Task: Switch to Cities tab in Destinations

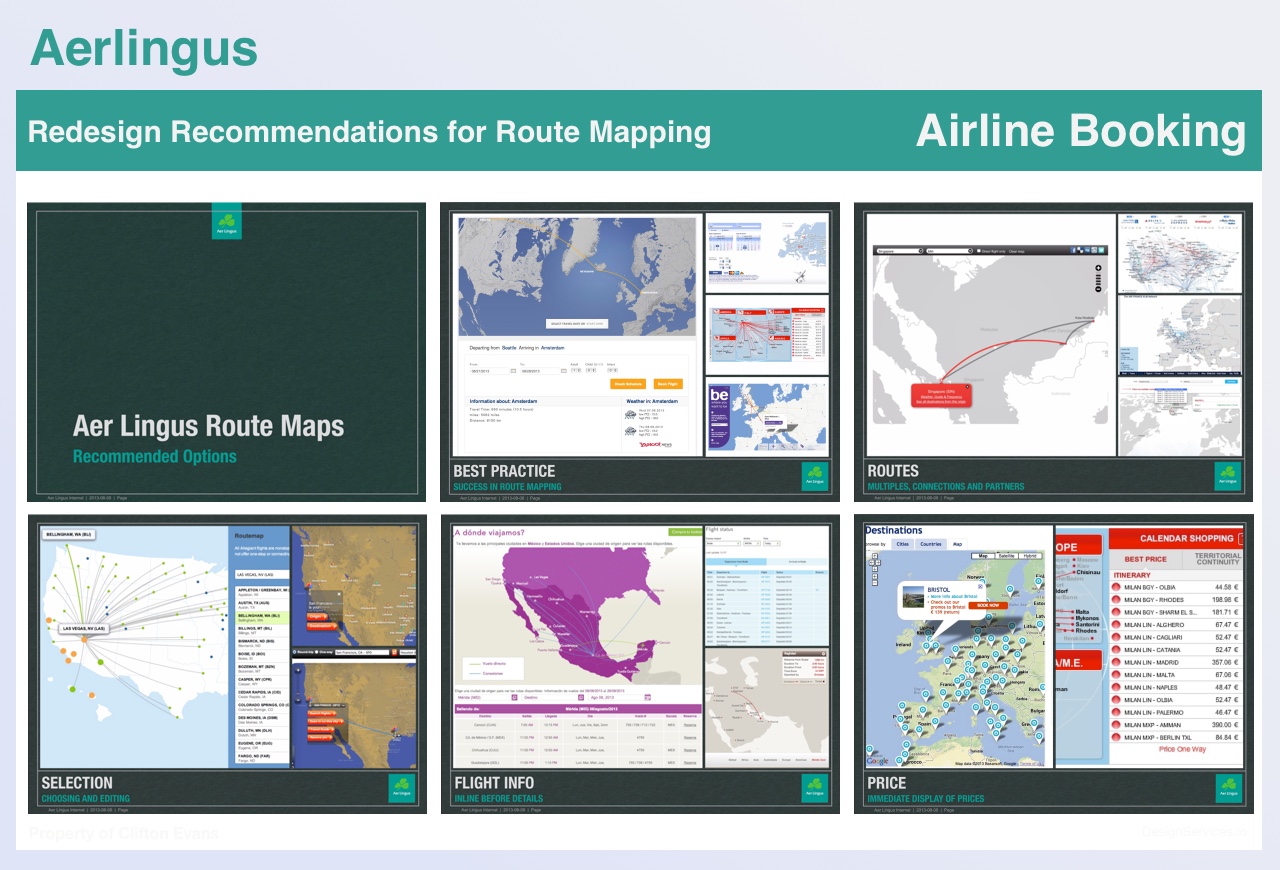Action: click(901, 544)
